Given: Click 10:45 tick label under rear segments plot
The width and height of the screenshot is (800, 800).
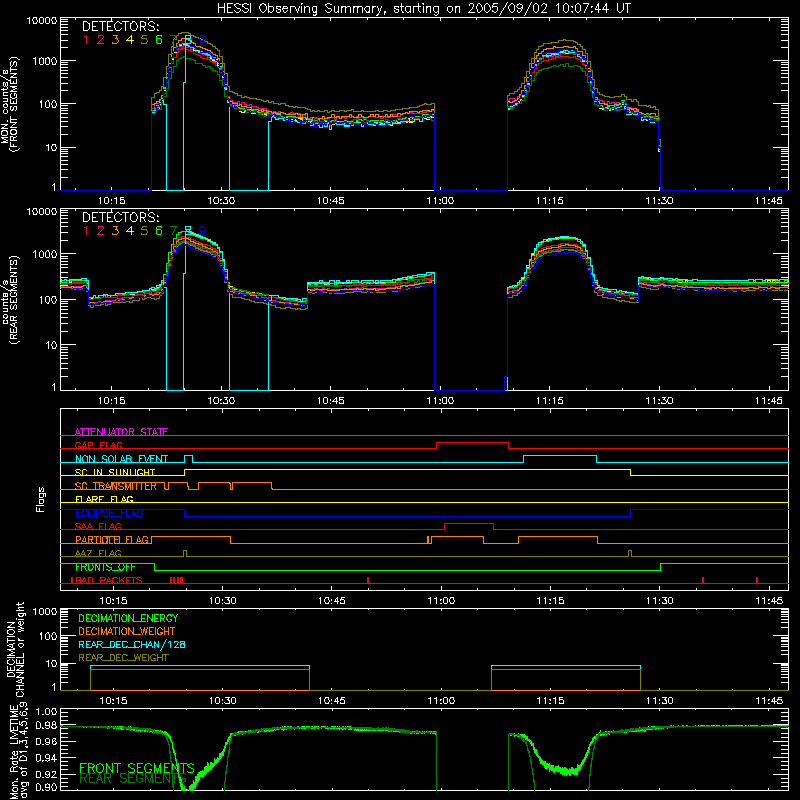Looking at the screenshot, I should (x=331, y=401).
